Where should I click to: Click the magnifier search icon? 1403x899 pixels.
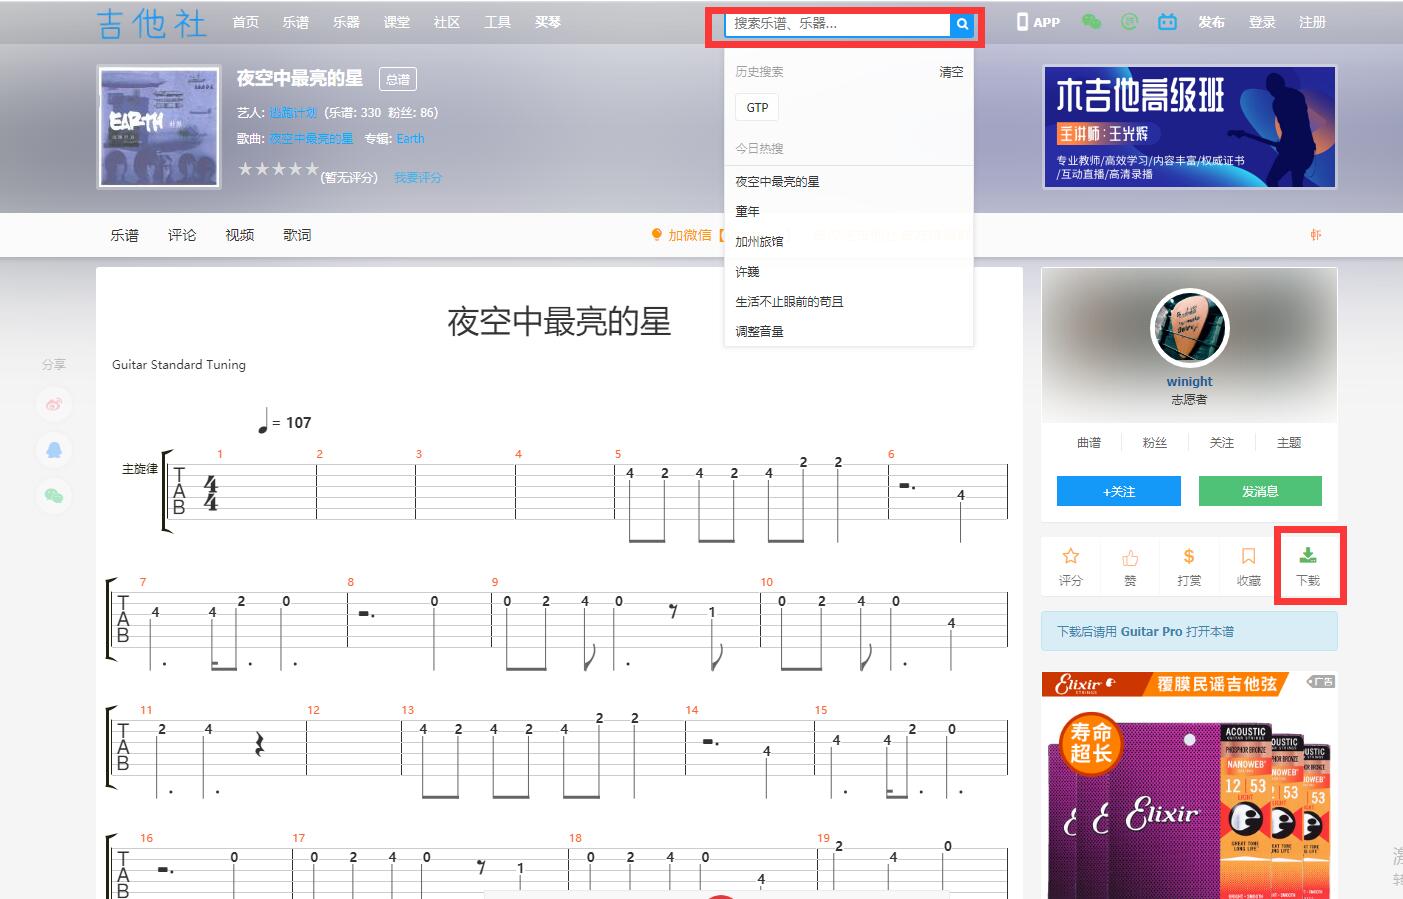click(961, 24)
